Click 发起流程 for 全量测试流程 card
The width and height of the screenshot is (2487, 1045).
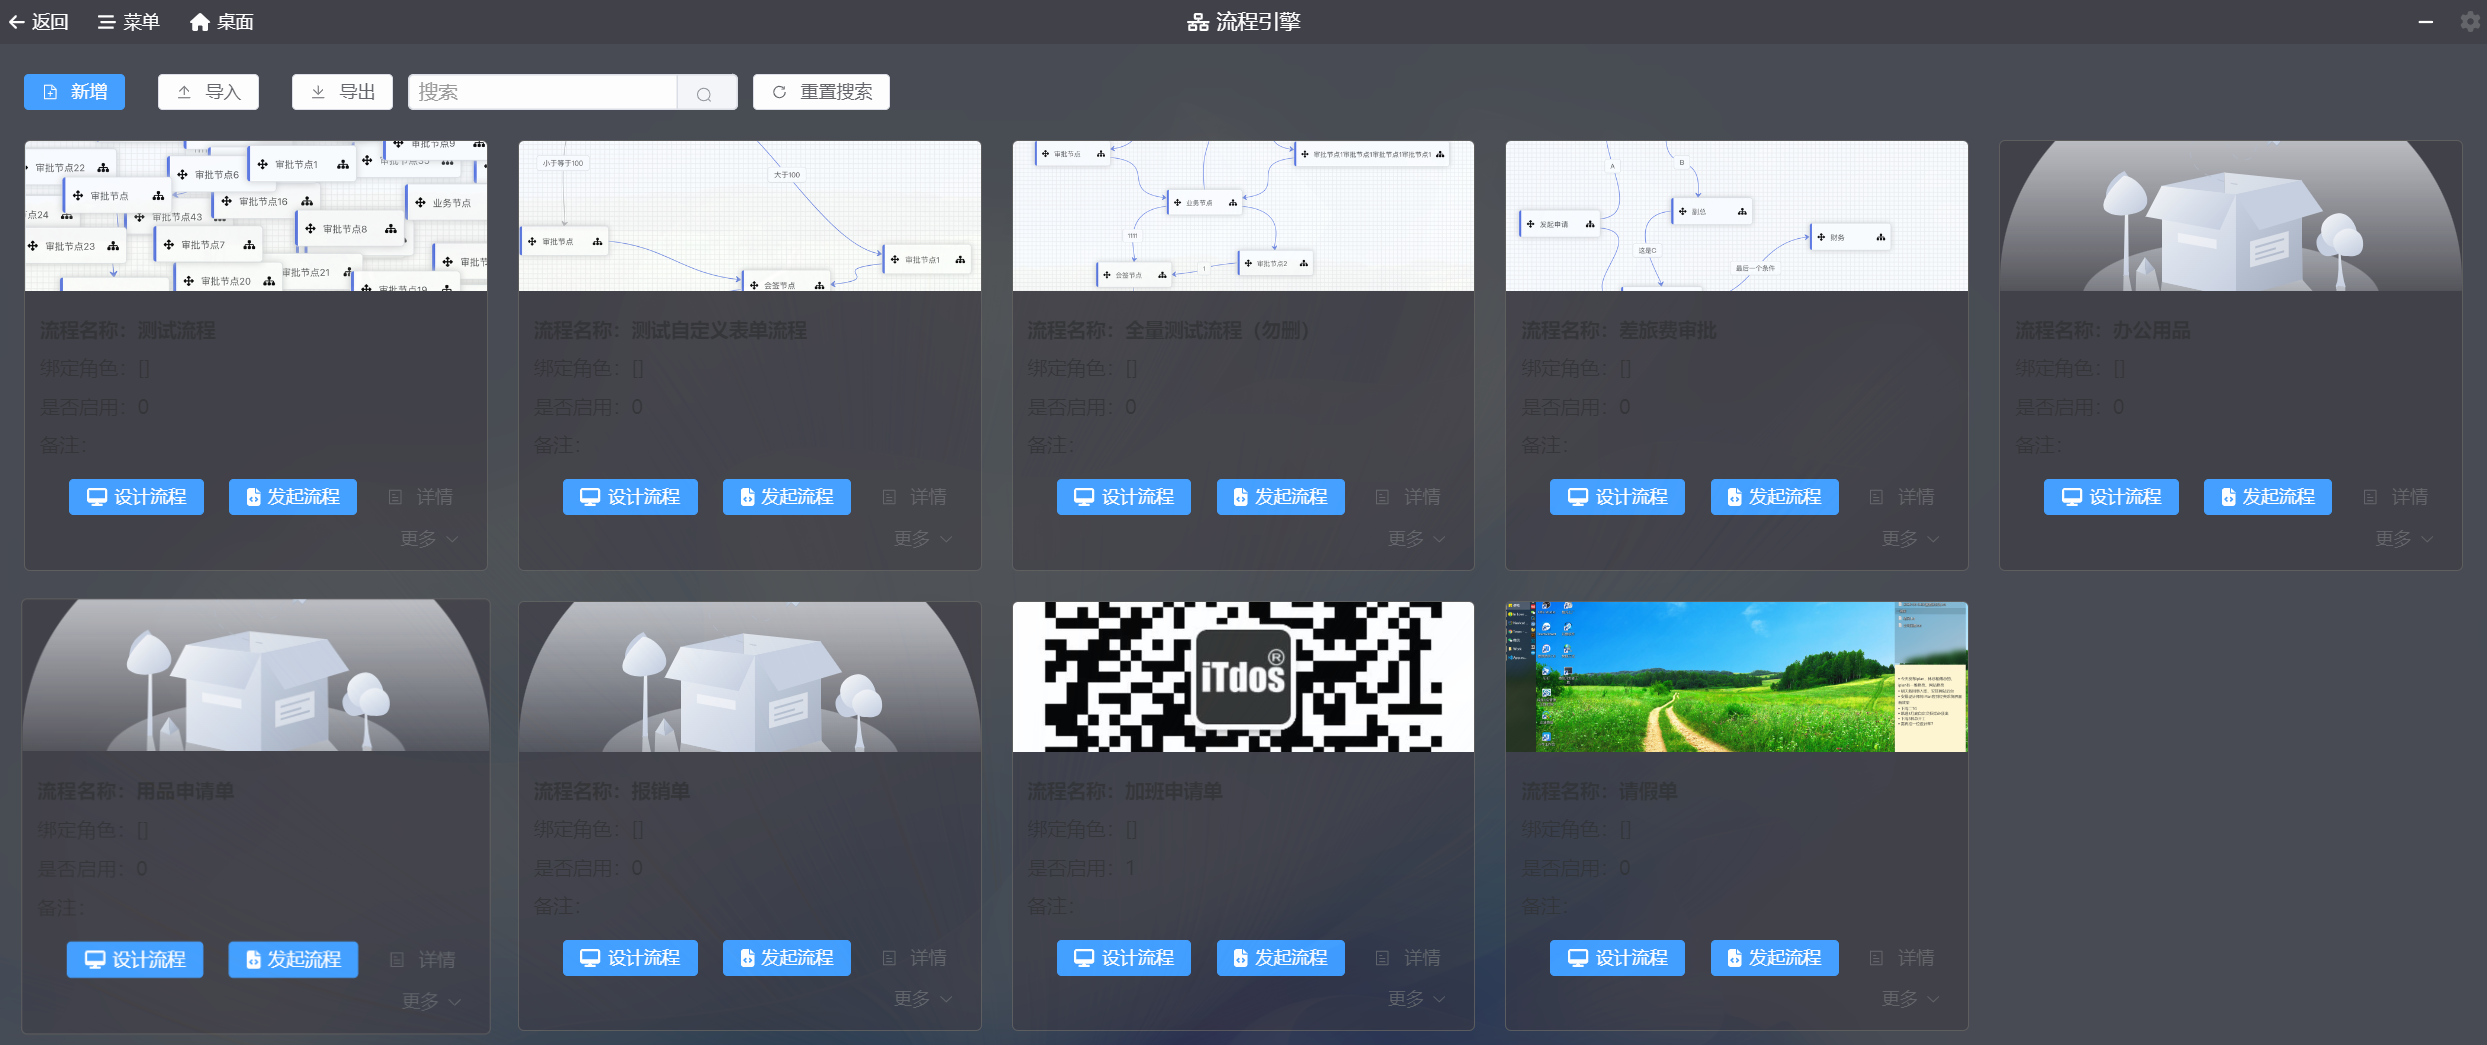(x=1281, y=497)
